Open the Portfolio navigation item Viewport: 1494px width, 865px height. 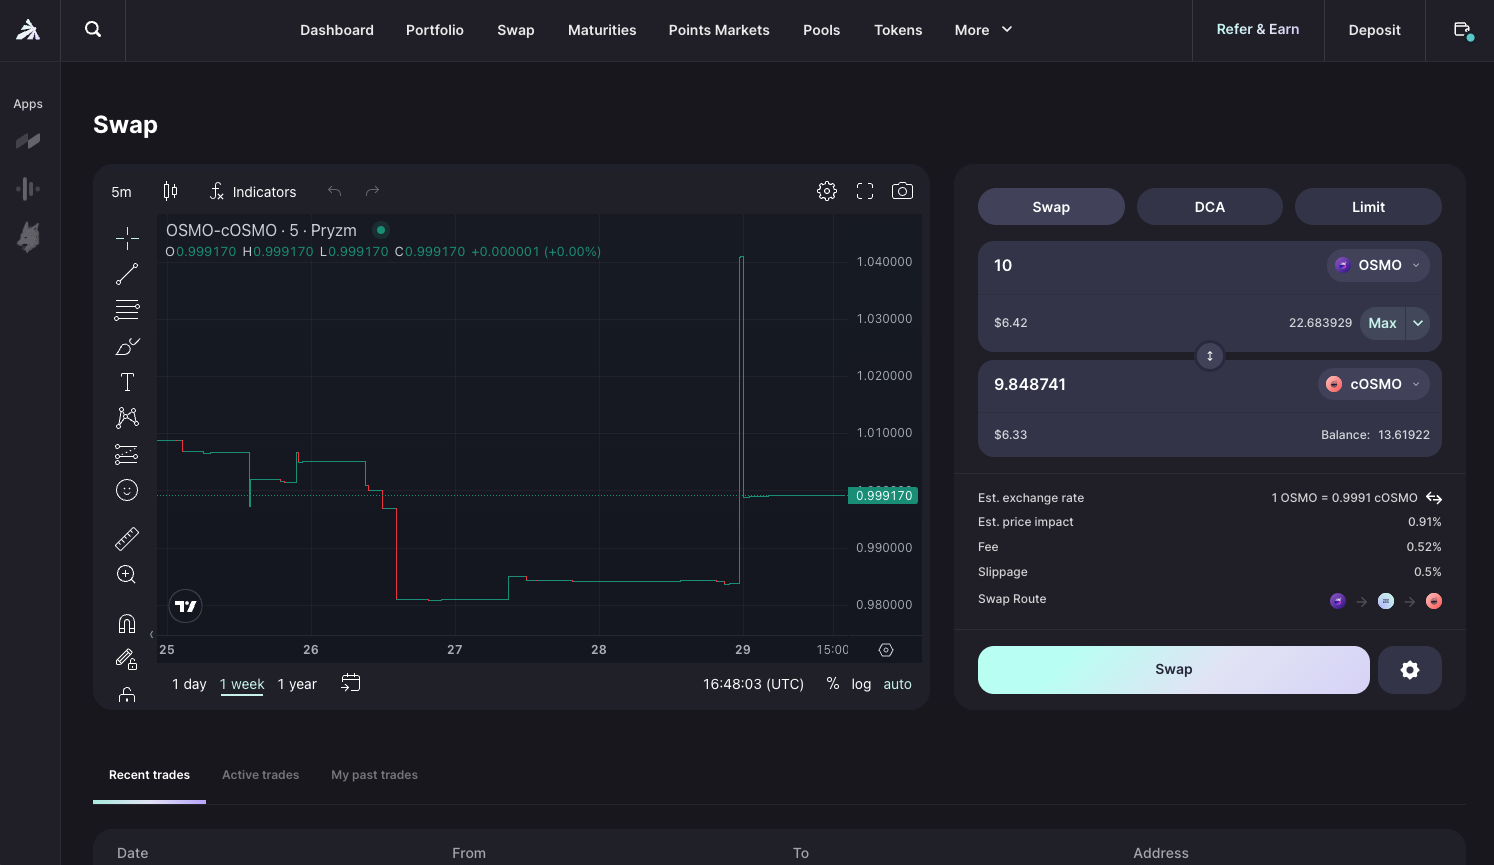tap(435, 30)
